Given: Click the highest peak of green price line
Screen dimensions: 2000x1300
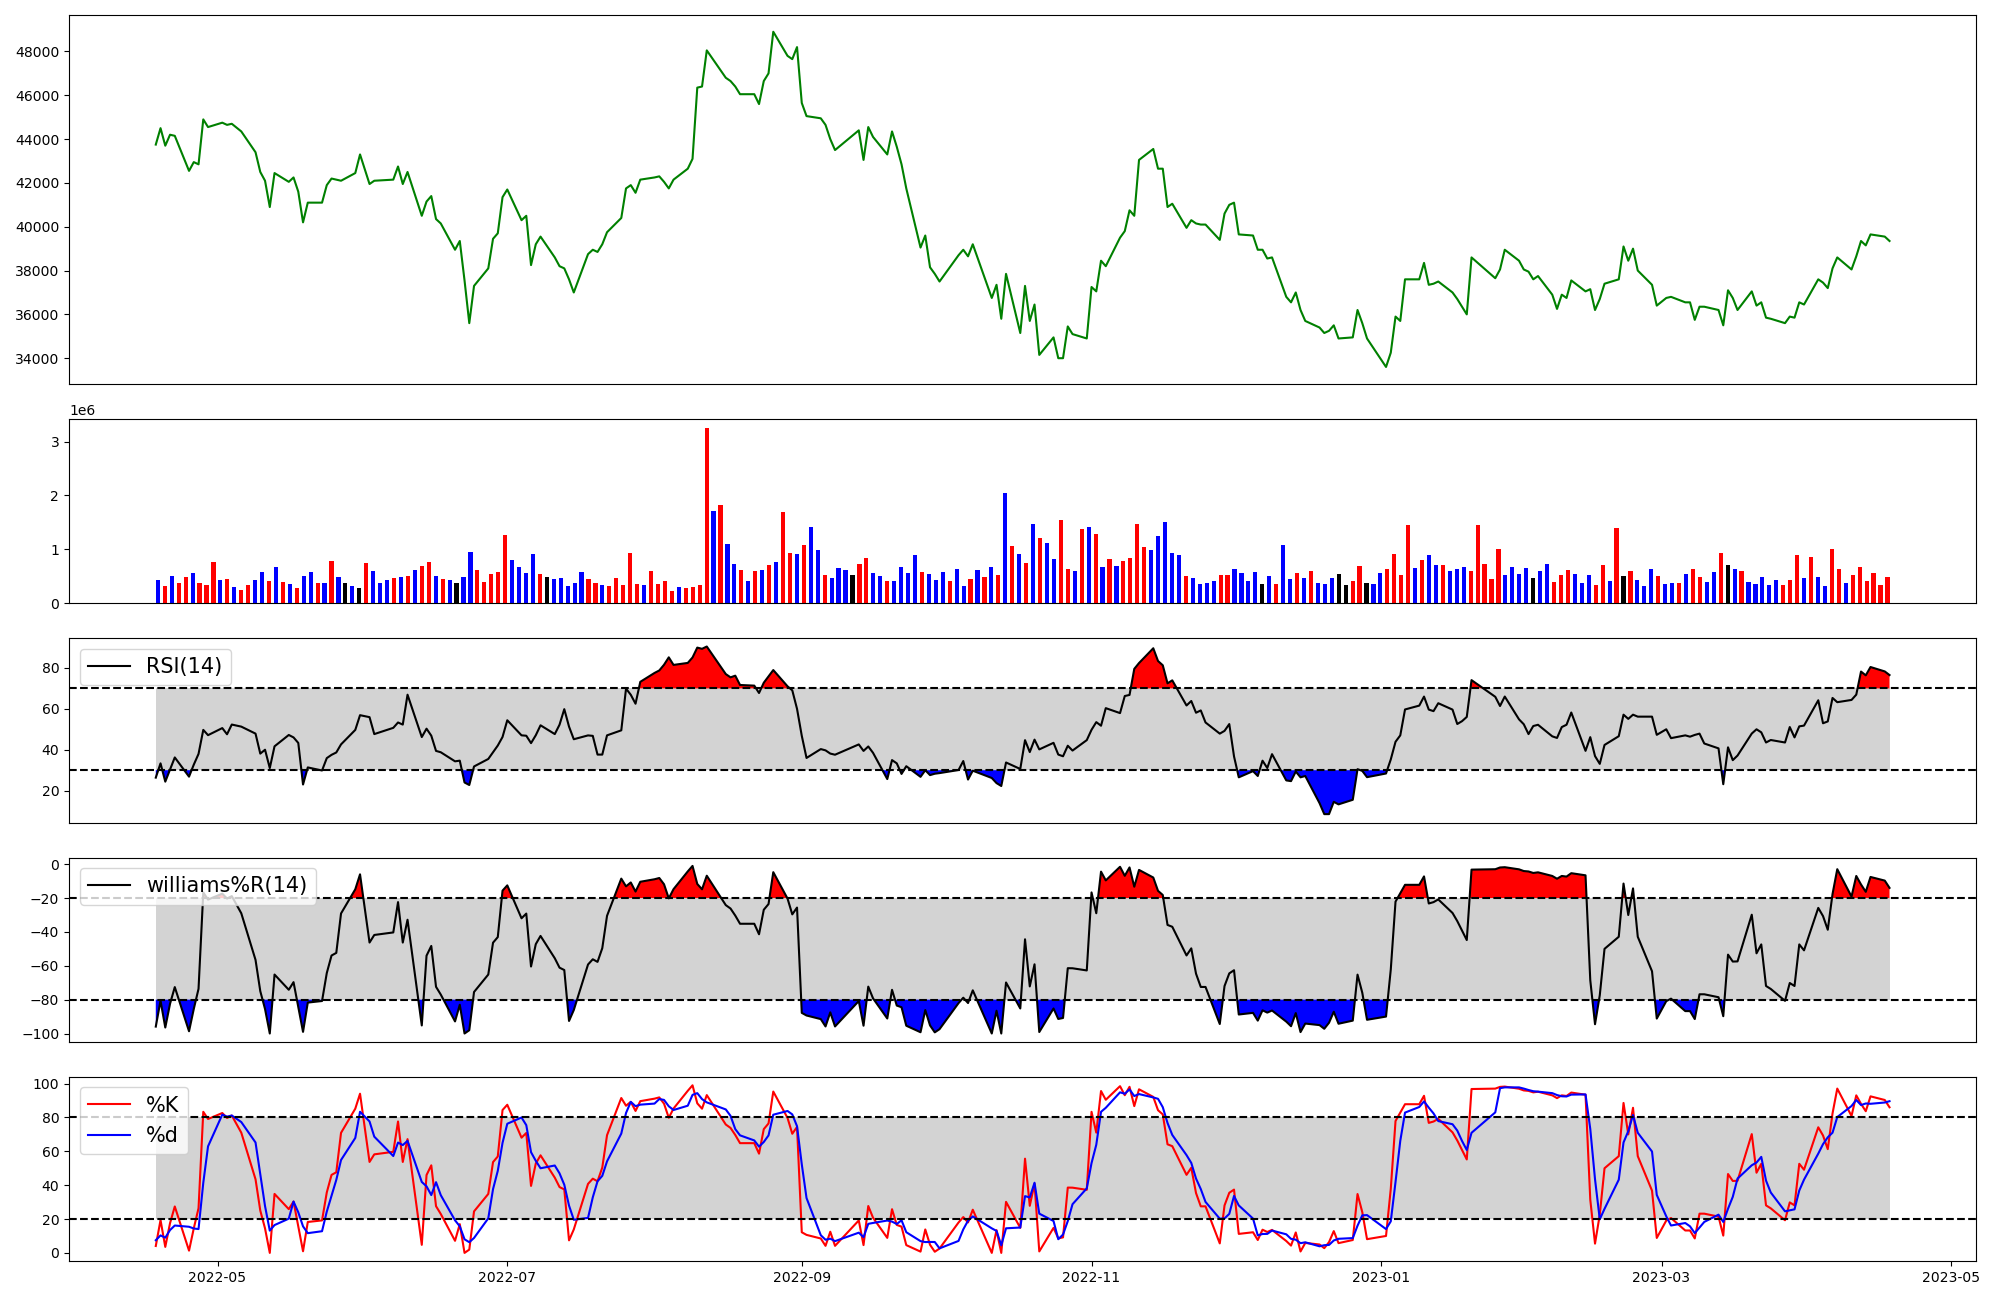Looking at the screenshot, I should click(x=773, y=32).
